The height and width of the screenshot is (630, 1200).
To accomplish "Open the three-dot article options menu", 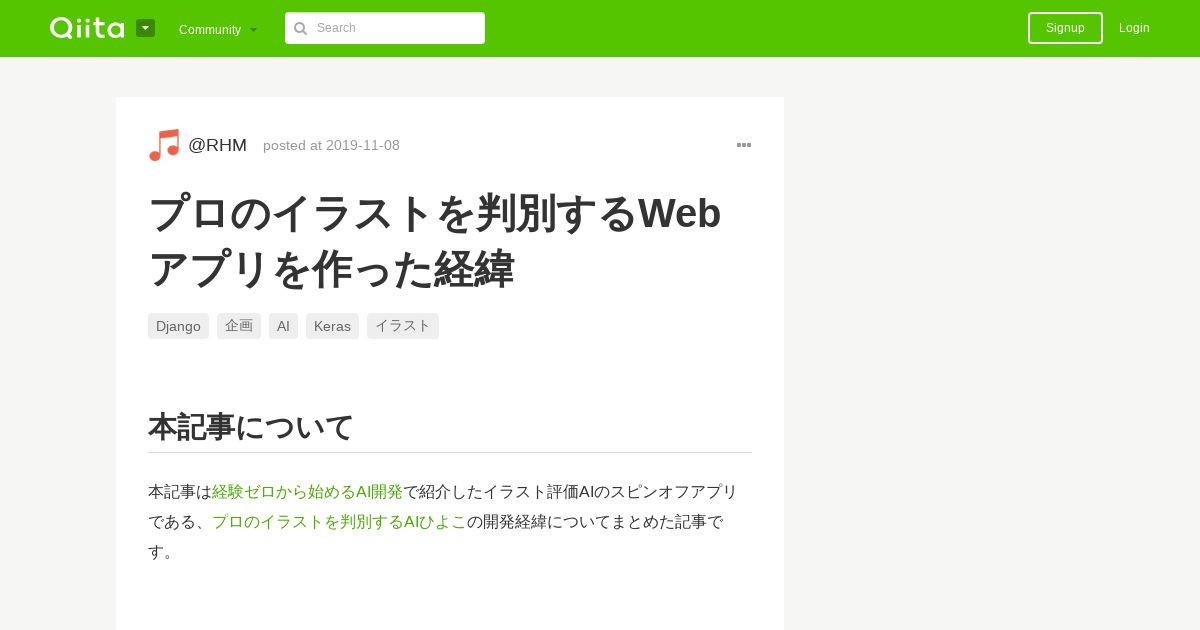I will 744,145.
